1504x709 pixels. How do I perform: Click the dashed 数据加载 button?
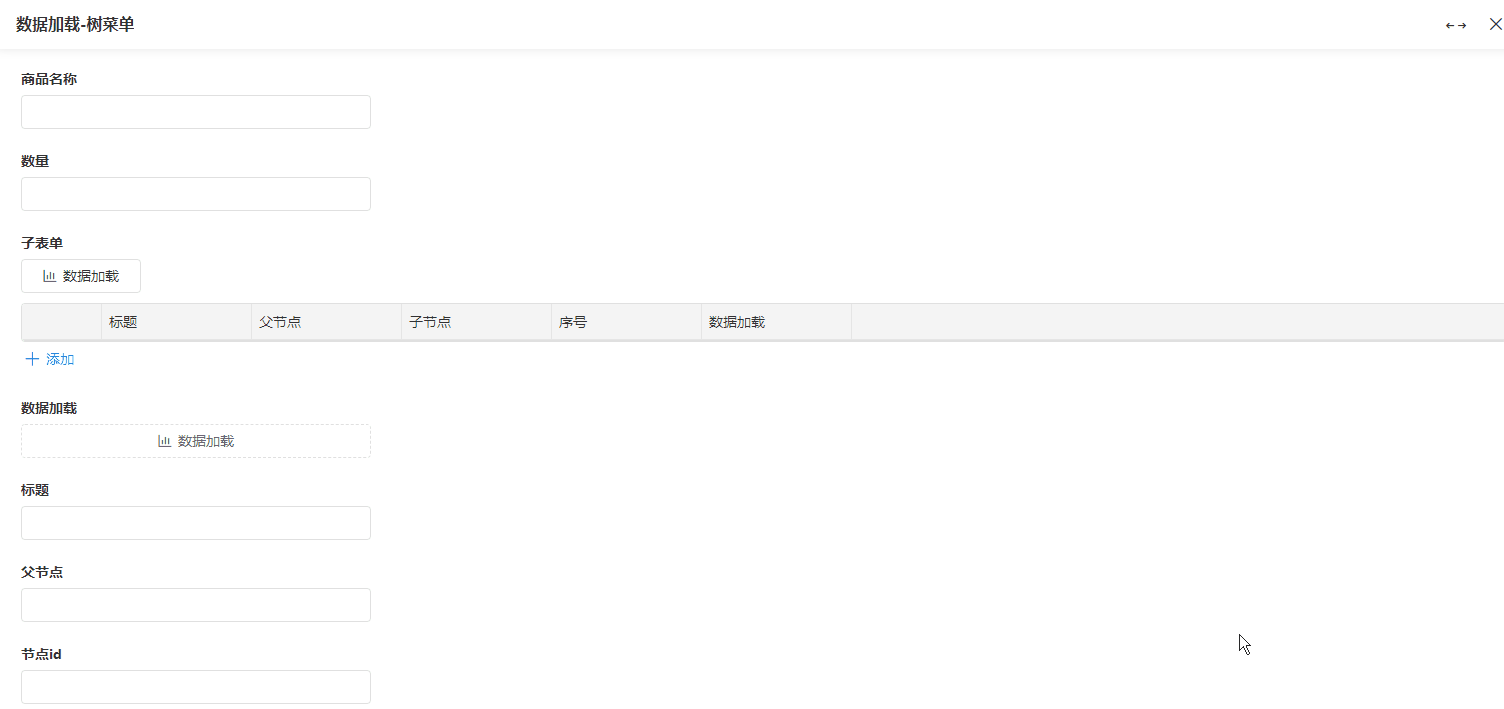196,441
